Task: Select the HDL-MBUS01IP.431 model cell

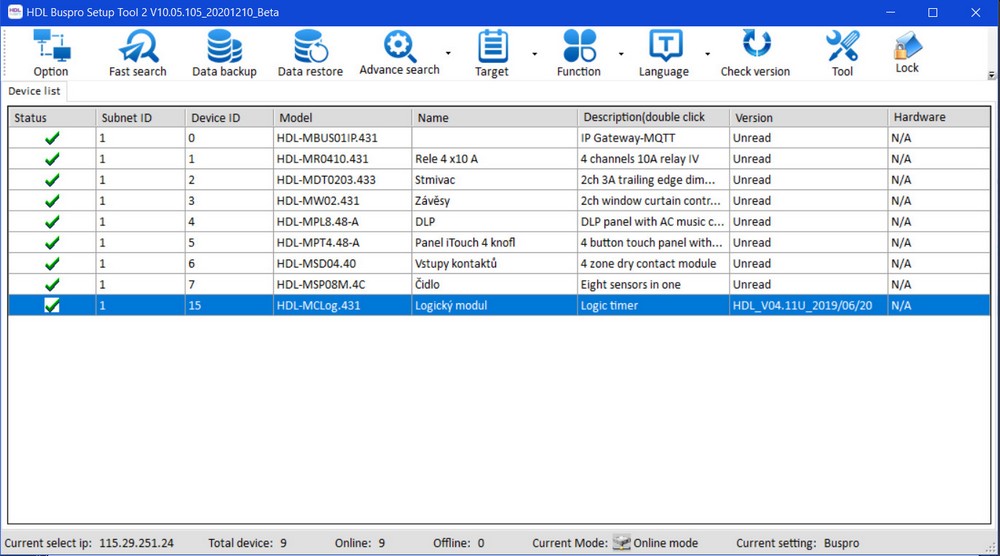Action: tap(342, 138)
